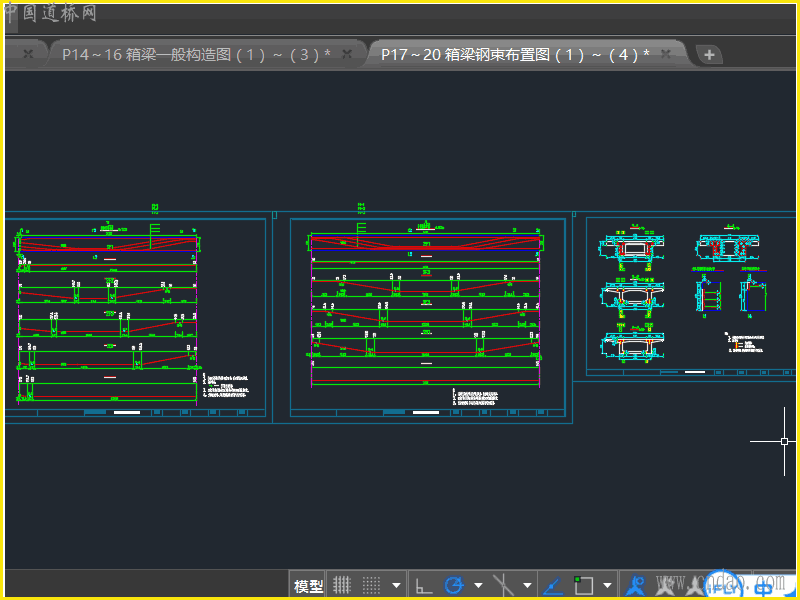
Task: Select the left drawing sheet with tendon layout
Action: click(135, 317)
